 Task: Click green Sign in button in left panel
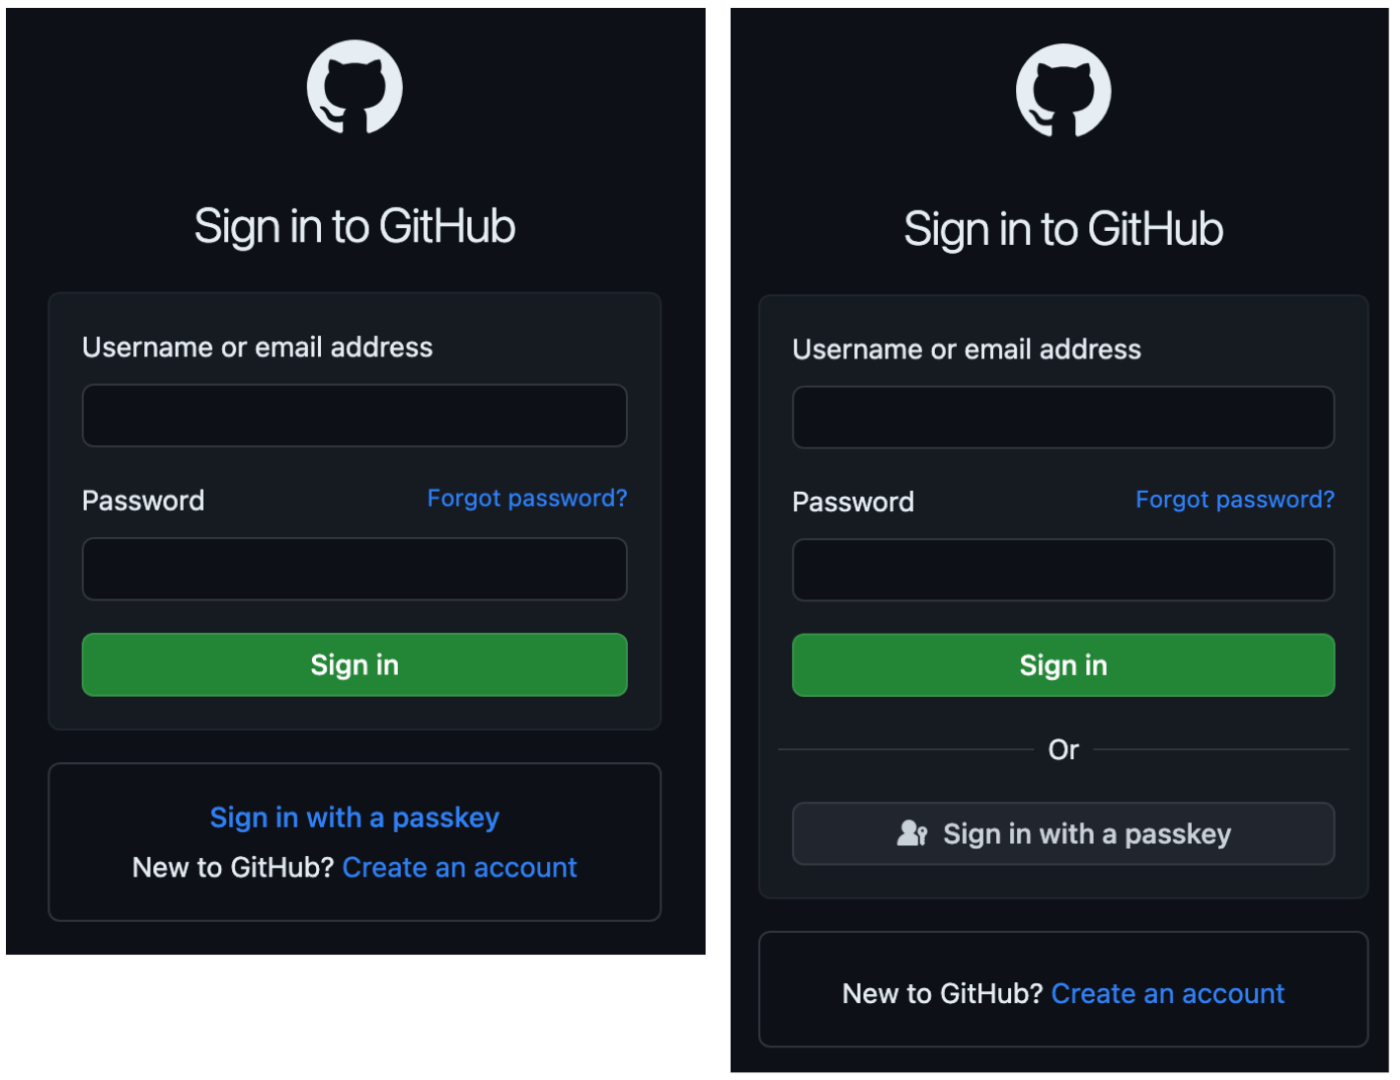pos(354,665)
